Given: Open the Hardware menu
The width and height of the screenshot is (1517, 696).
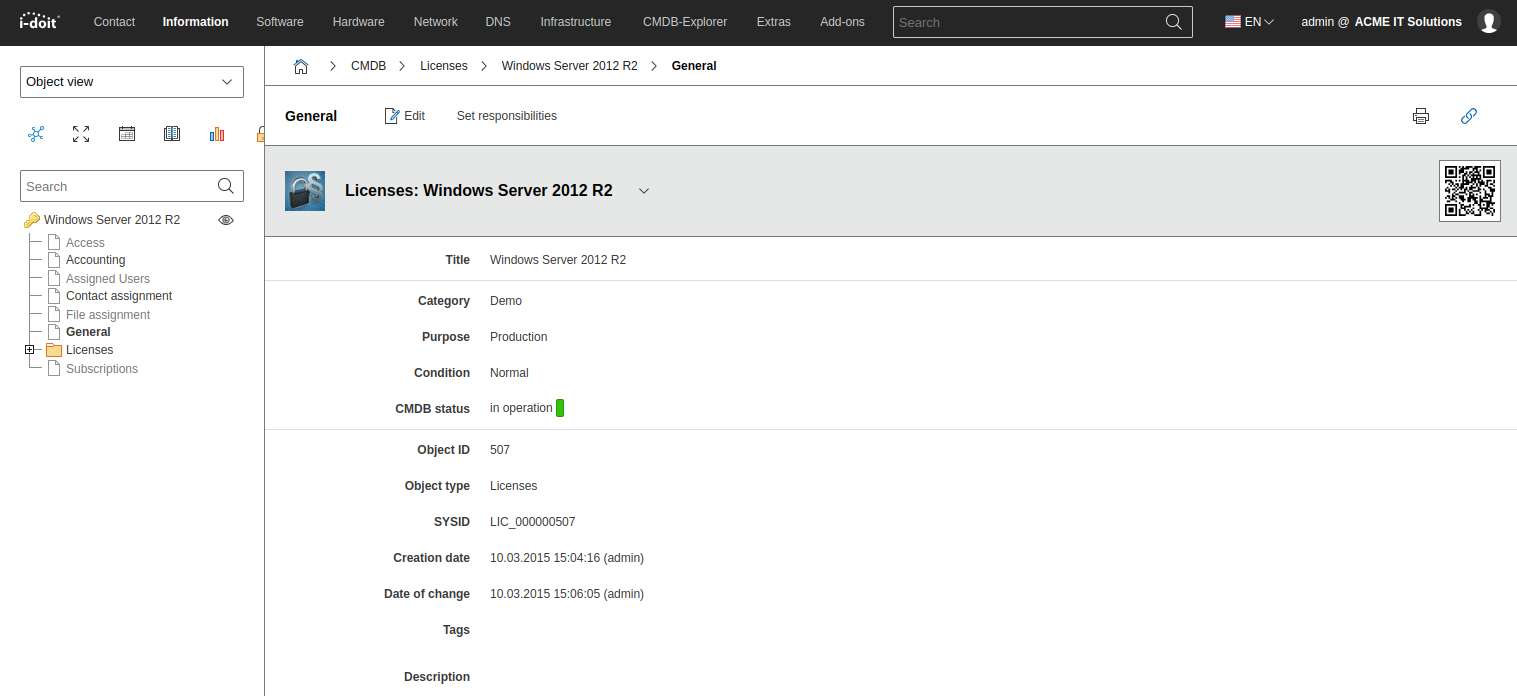Looking at the screenshot, I should (358, 21).
